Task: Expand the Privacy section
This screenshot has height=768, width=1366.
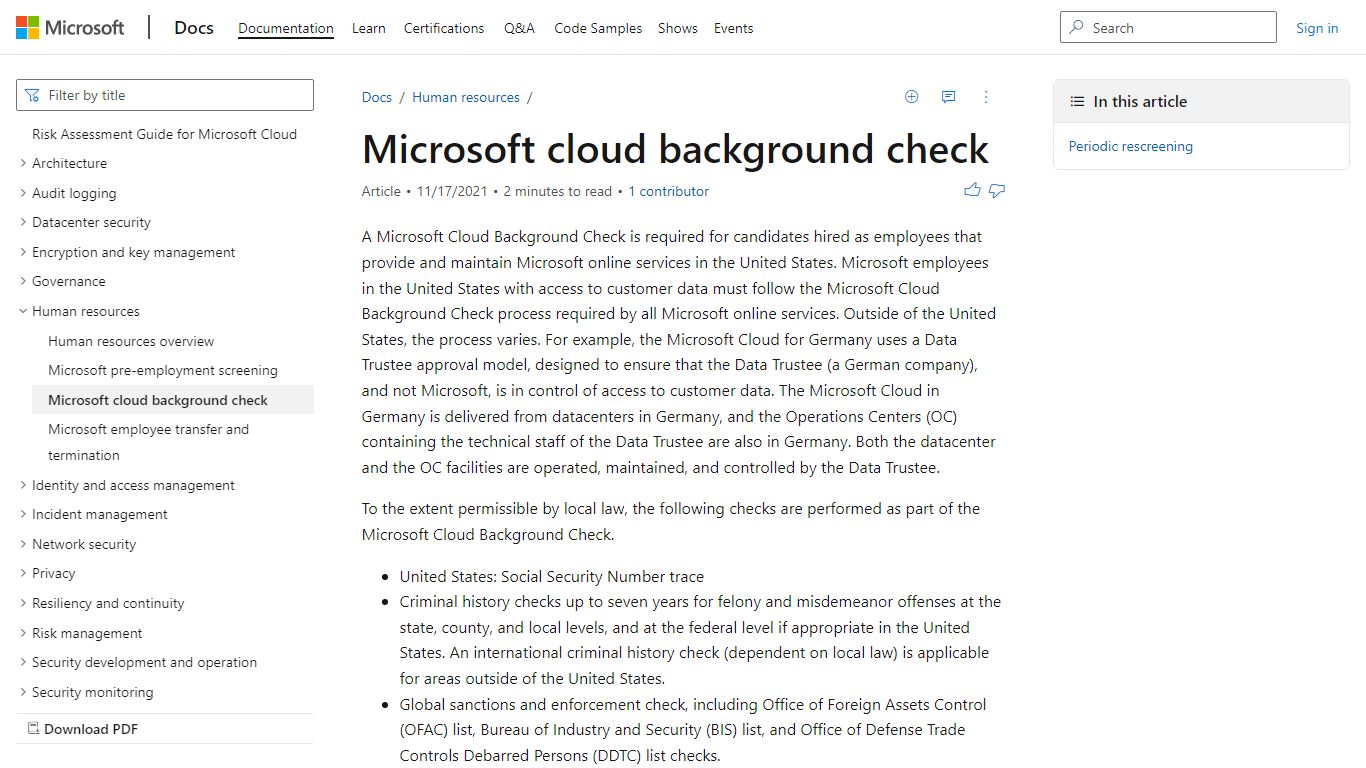Action: pyautogui.click(x=23, y=573)
